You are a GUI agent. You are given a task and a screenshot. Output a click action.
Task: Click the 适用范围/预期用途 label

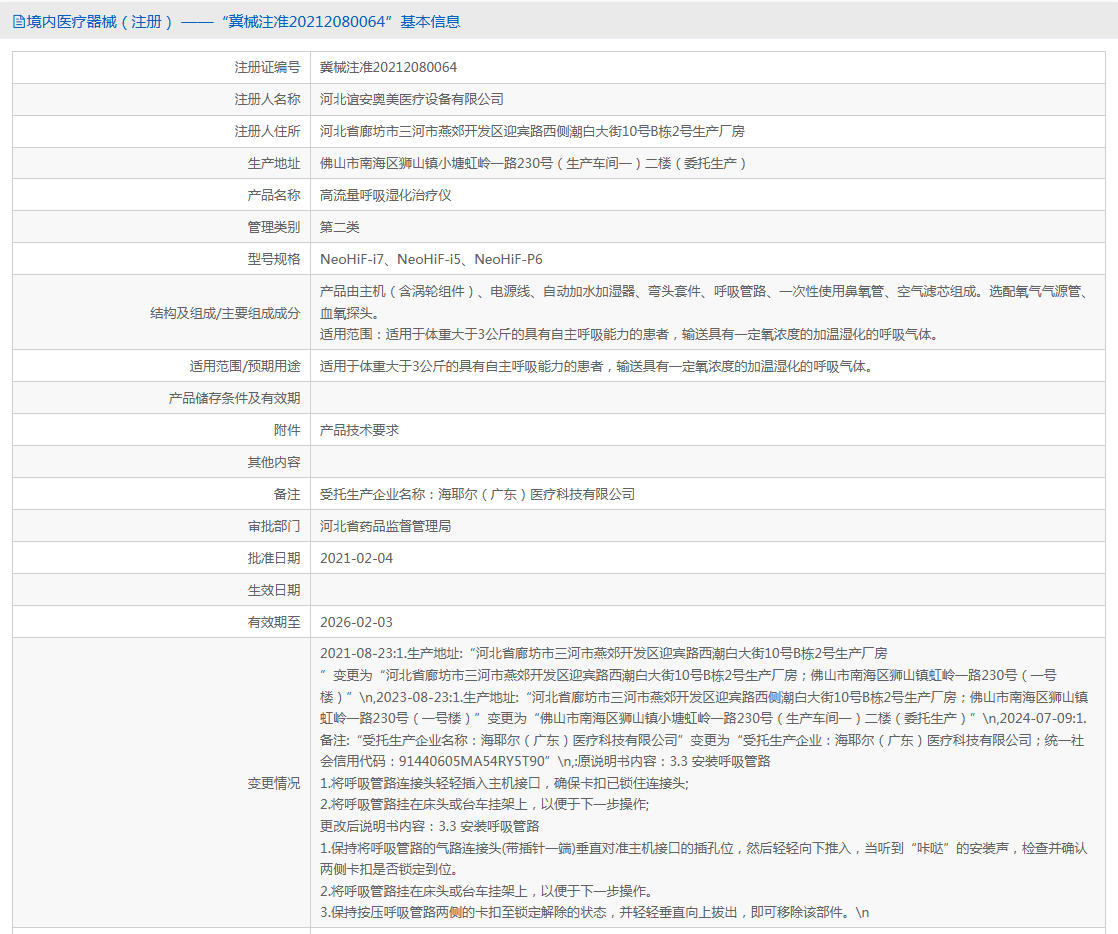245,366
